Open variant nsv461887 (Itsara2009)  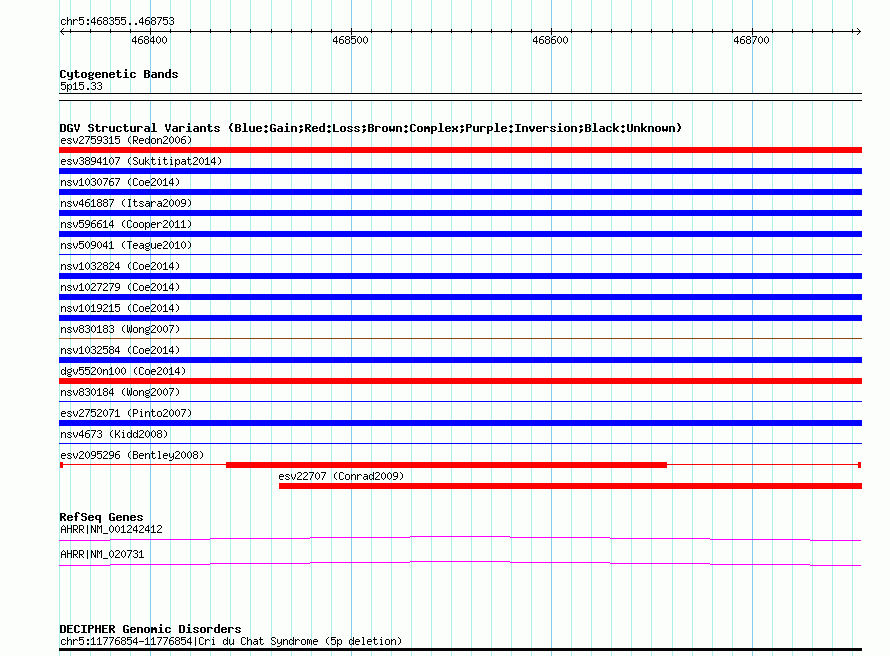pyautogui.click(x=126, y=203)
